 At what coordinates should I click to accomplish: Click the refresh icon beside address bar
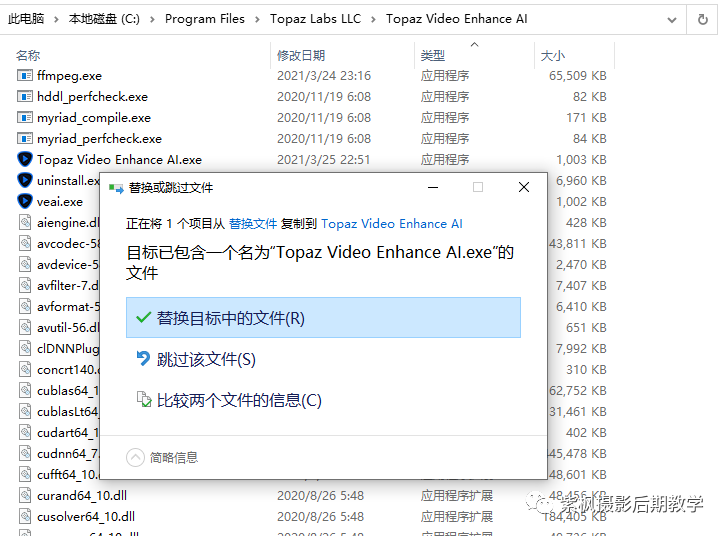[x=702, y=19]
